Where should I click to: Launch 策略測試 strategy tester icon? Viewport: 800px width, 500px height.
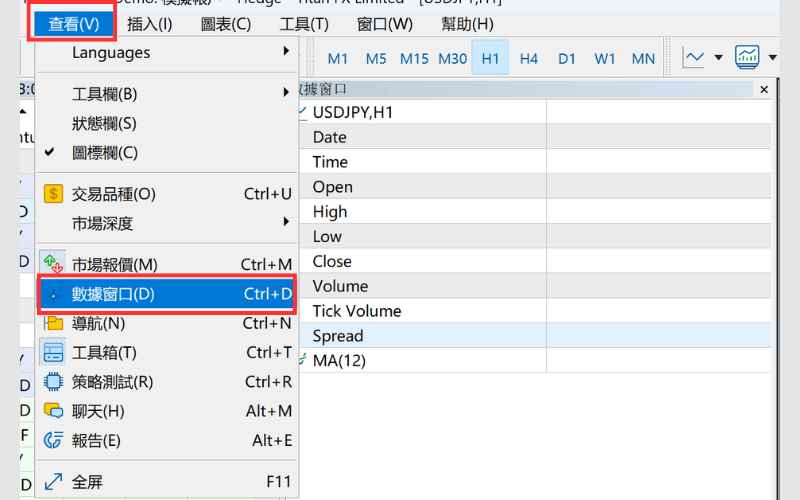point(53,381)
